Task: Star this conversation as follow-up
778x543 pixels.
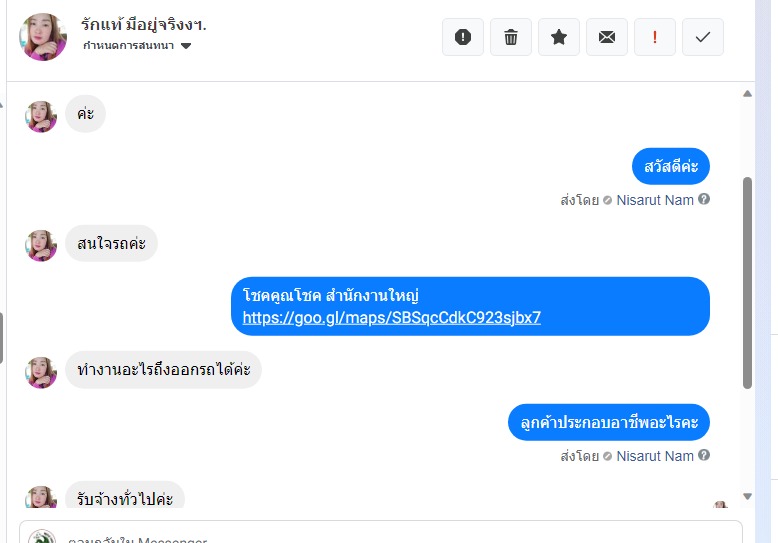Action: click(x=559, y=37)
